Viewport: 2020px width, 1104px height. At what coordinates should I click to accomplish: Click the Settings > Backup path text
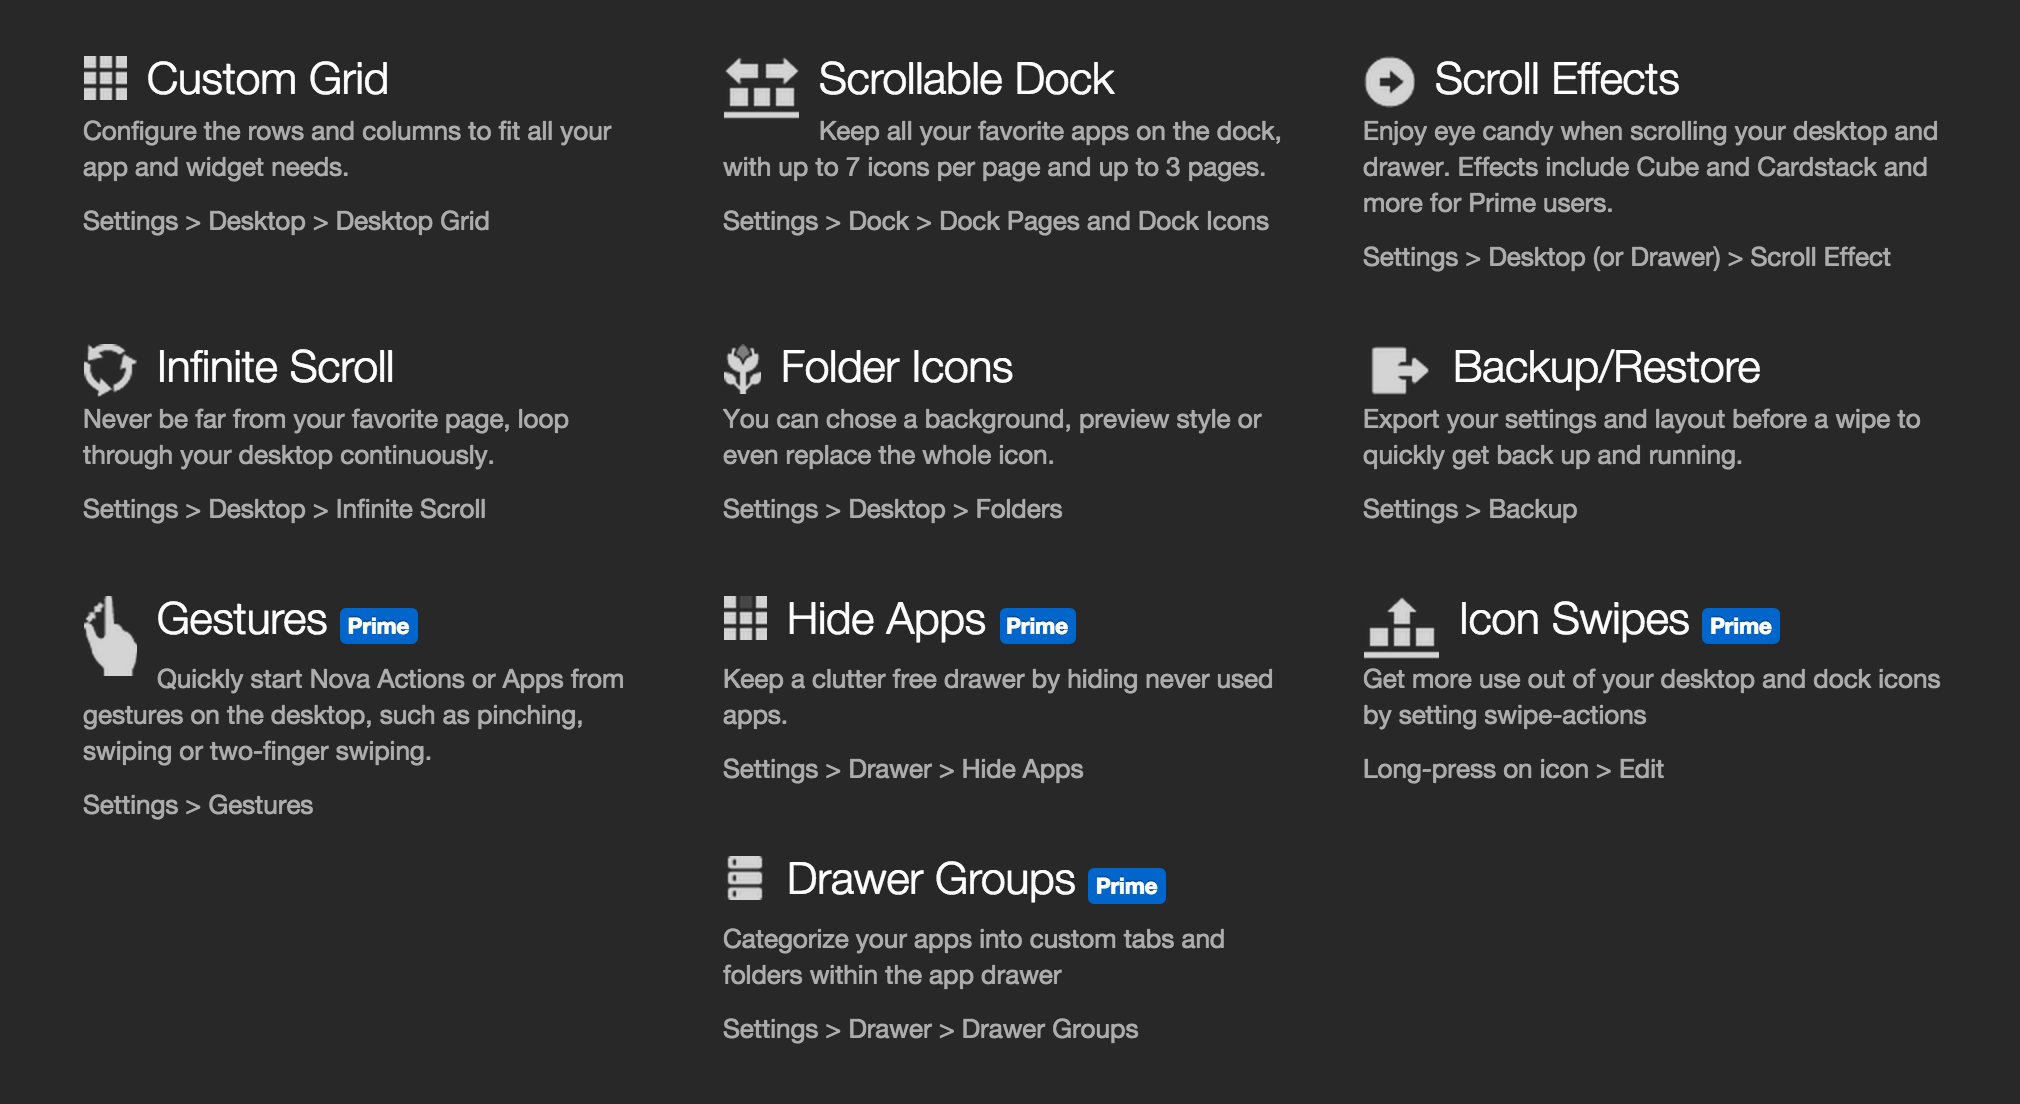point(1470,509)
